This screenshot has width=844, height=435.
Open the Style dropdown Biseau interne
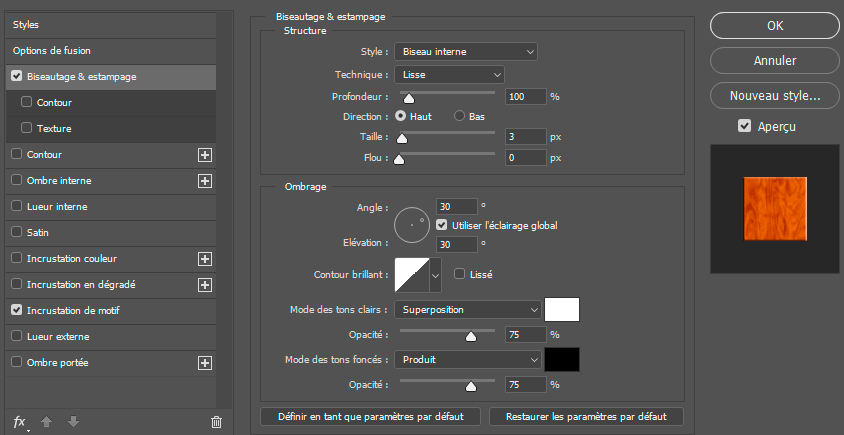(x=465, y=52)
